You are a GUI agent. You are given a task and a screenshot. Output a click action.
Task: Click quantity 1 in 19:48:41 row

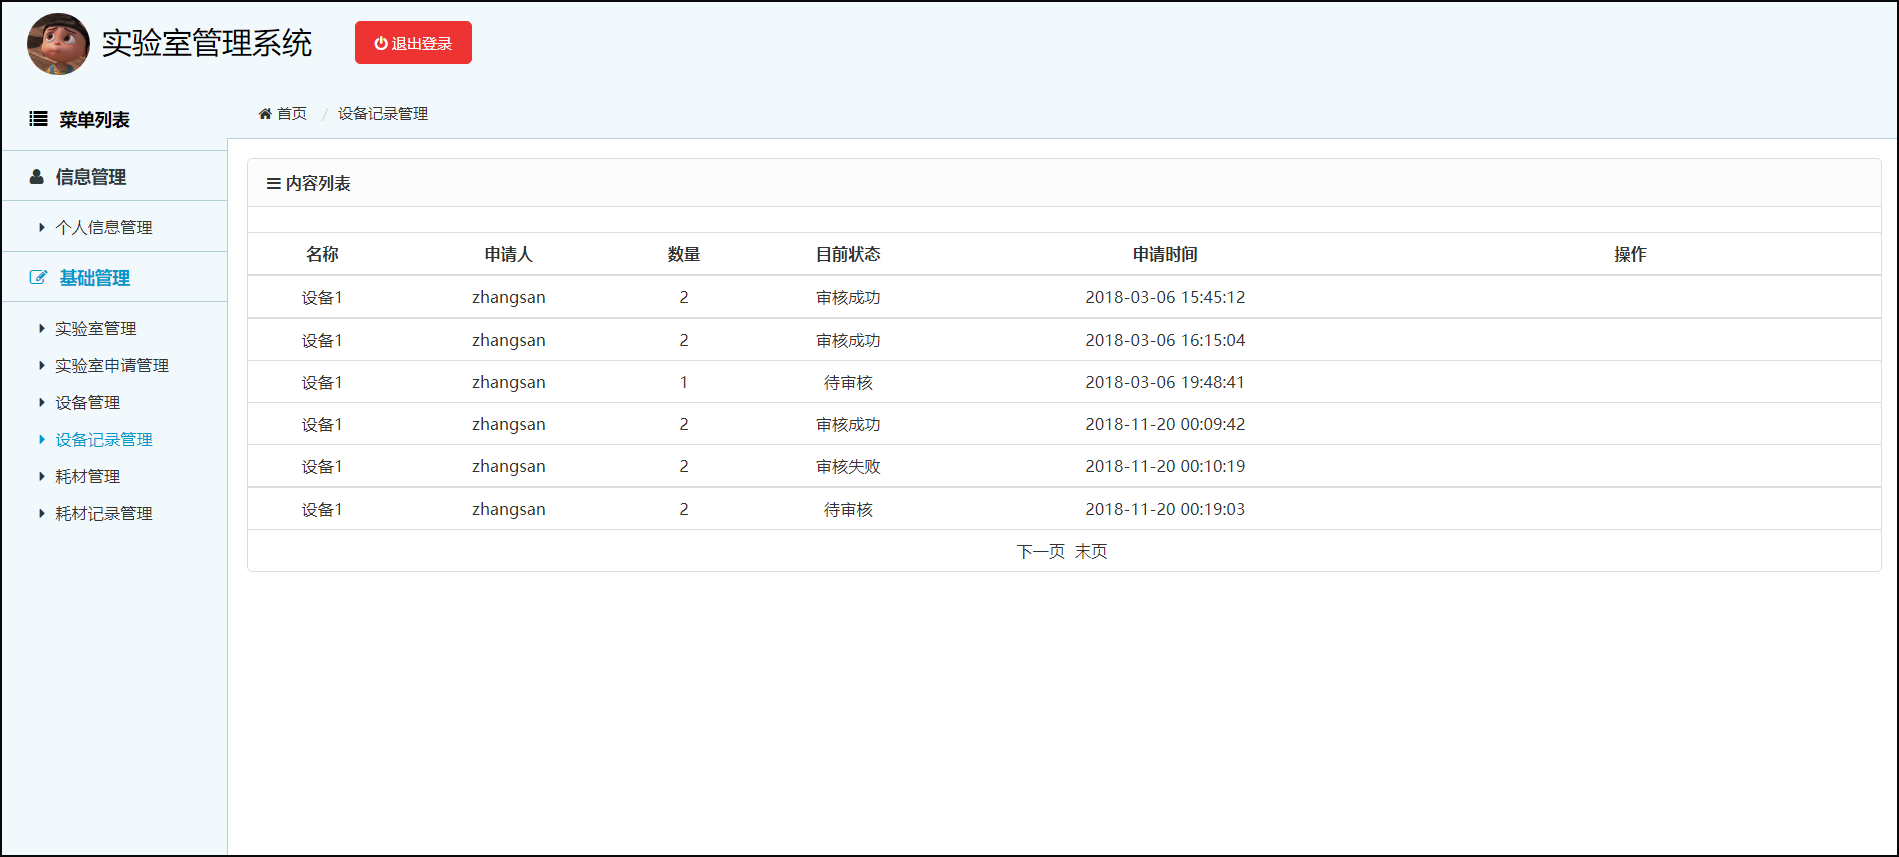[684, 383]
